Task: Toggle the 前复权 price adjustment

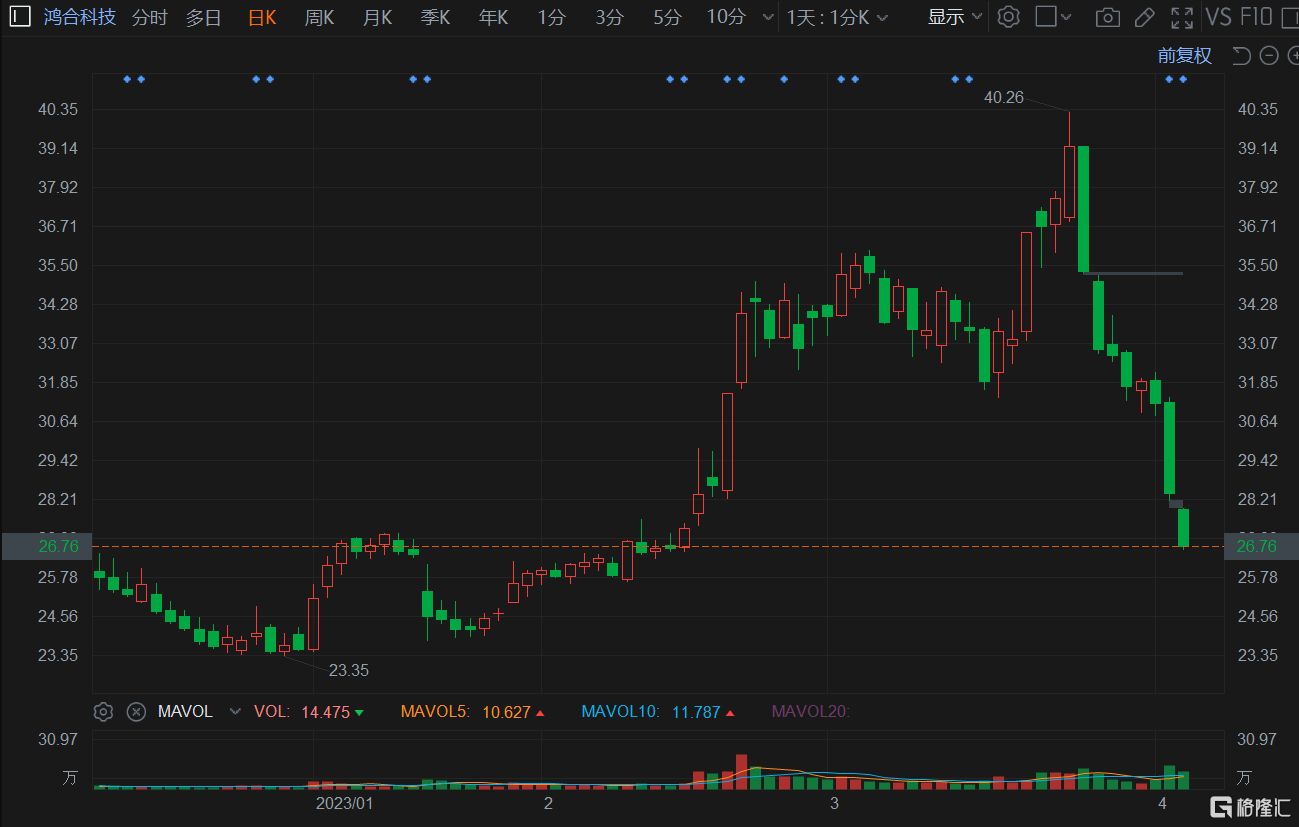Action: click(1184, 56)
